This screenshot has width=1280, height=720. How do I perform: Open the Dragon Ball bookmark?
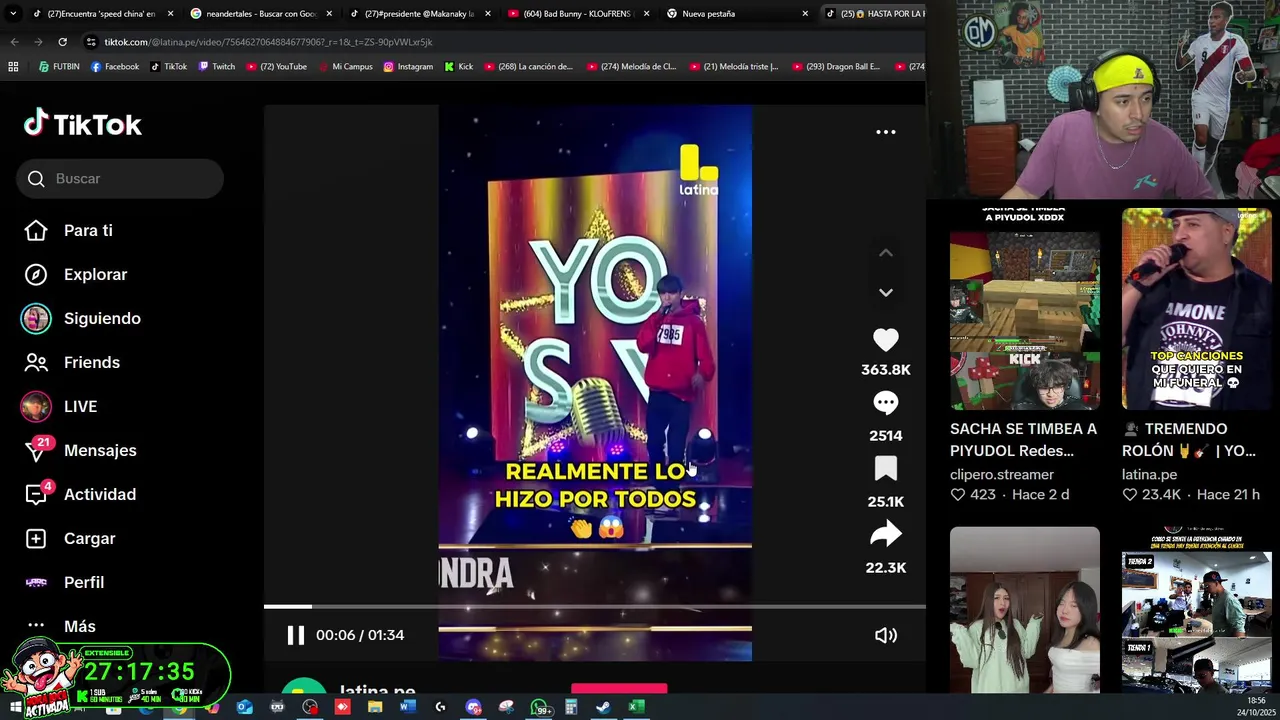836,67
